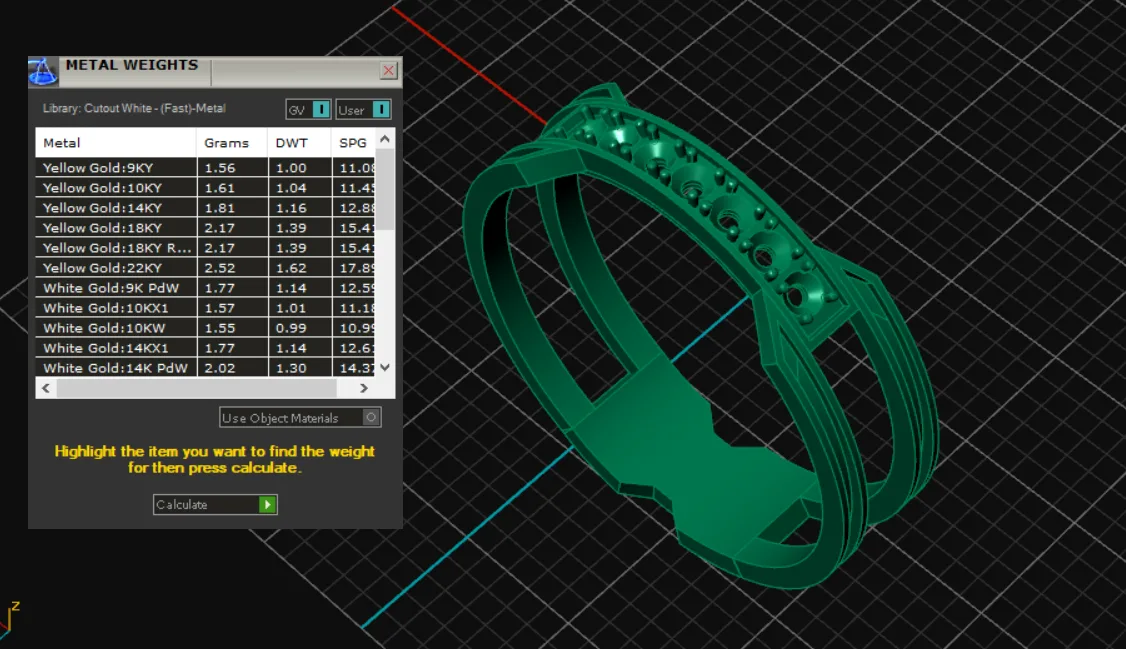Select the Yellow Gold:18KY row
This screenshot has width=1126, height=649.
[x=205, y=228]
